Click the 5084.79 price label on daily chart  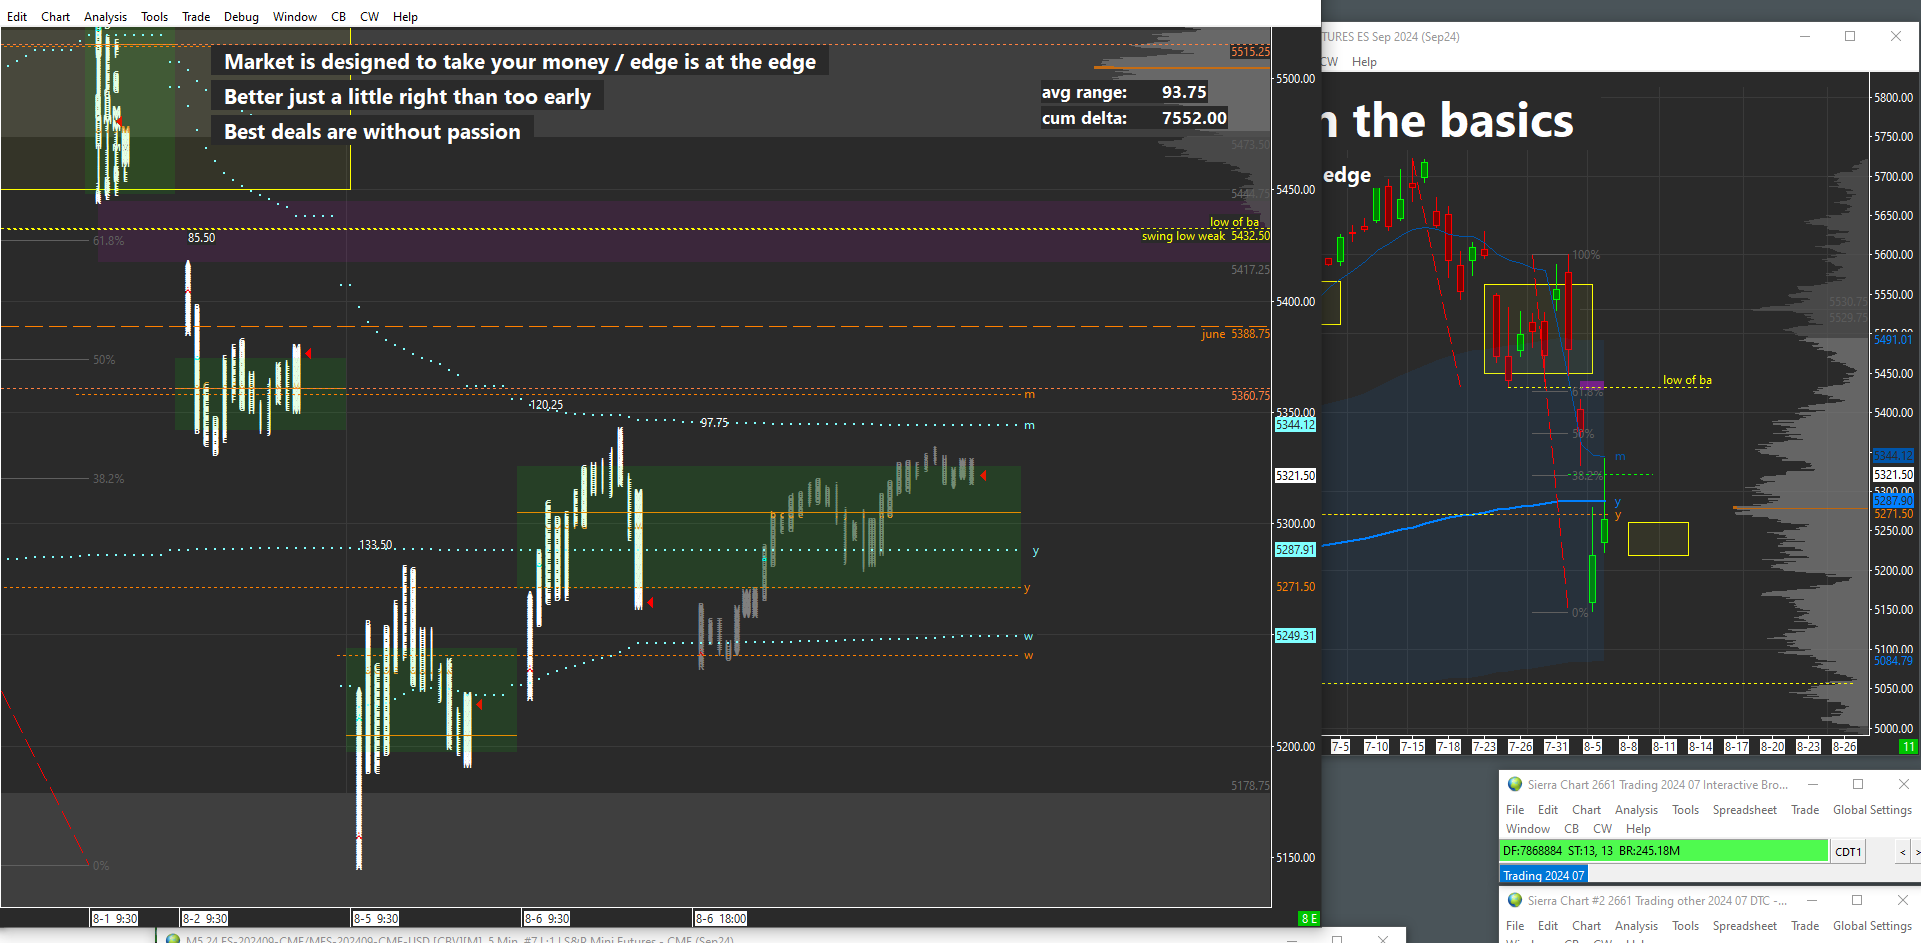(1893, 661)
